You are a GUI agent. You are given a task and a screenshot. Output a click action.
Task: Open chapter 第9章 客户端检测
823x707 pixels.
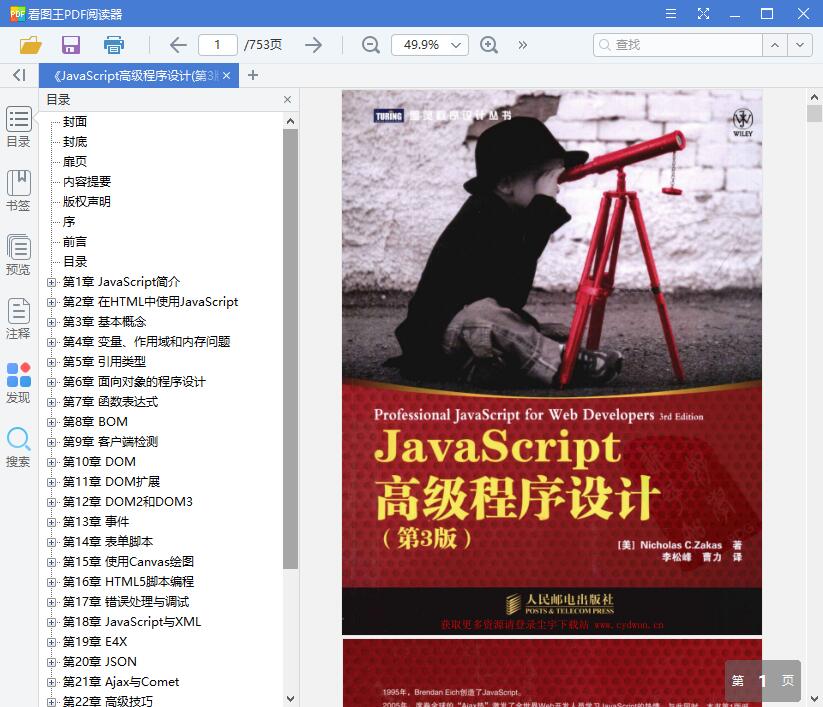click(110, 442)
